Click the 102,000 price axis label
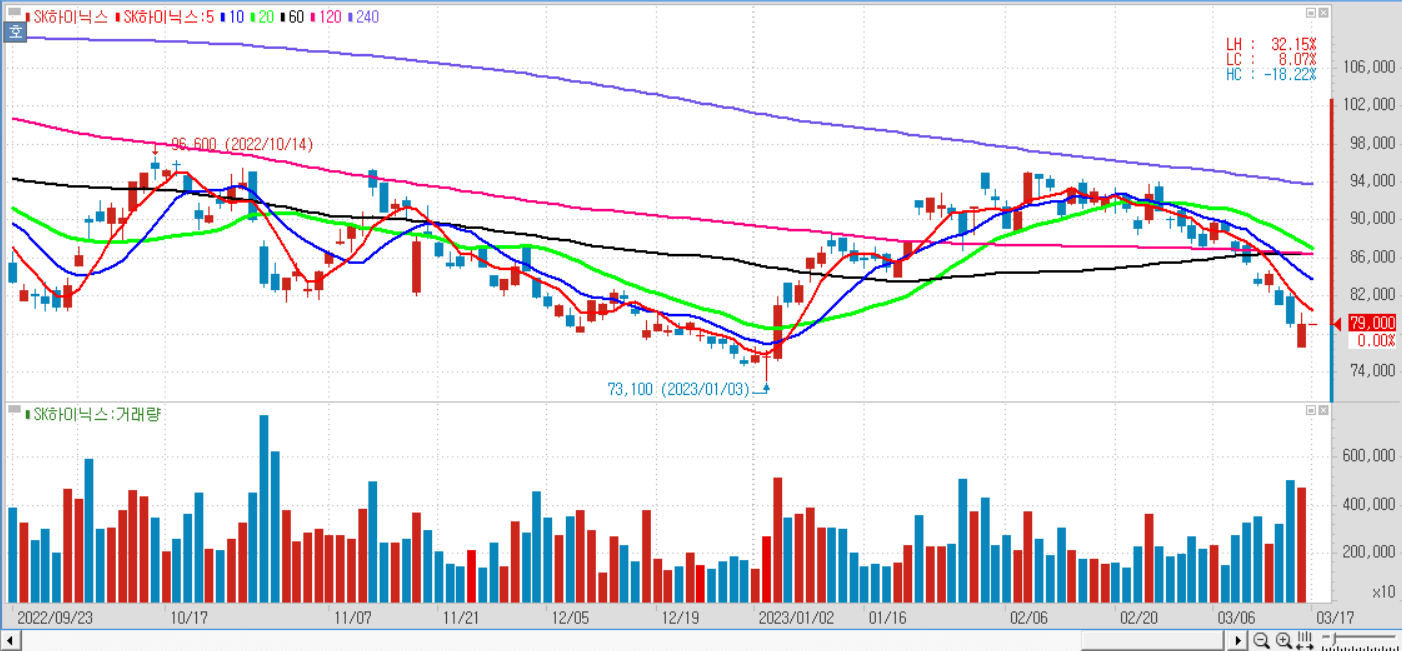1402x651 pixels. click(x=1371, y=105)
